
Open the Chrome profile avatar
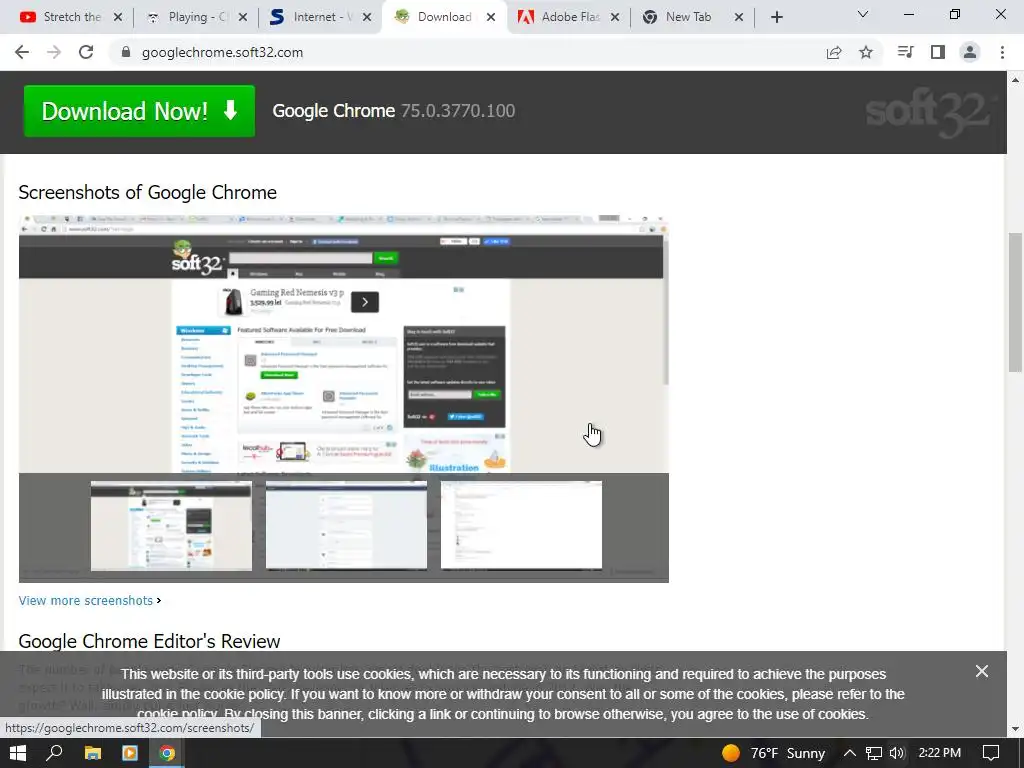pos(970,52)
